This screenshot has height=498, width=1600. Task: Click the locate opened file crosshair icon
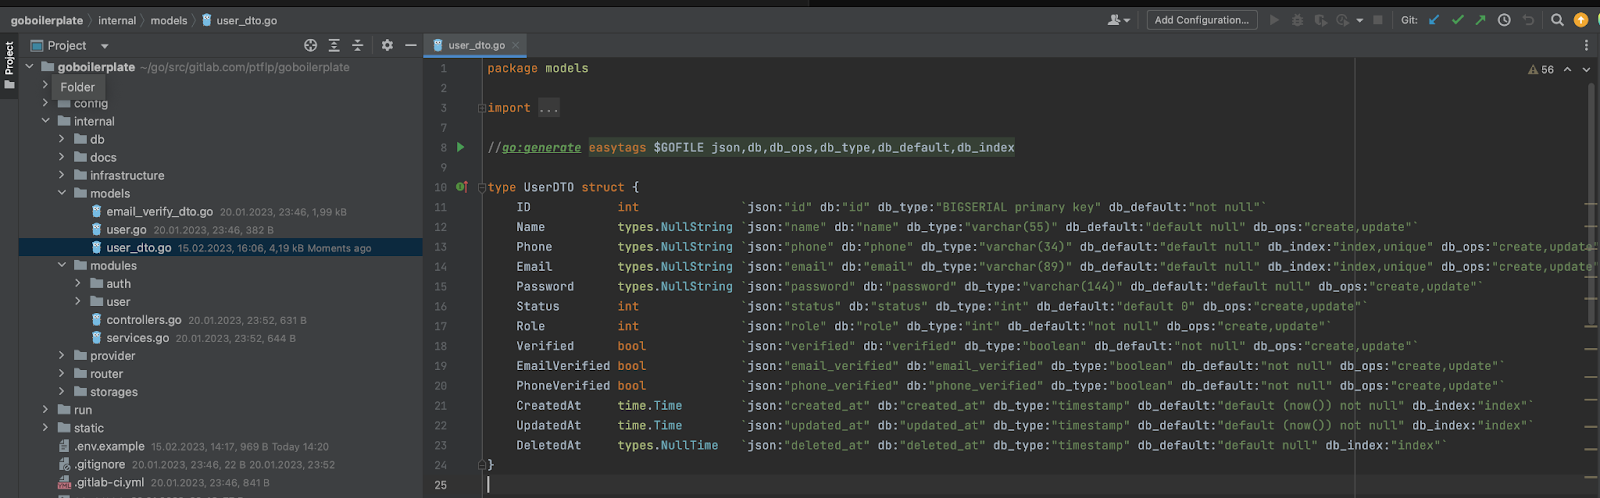pyautogui.click(x=310, y=45)
